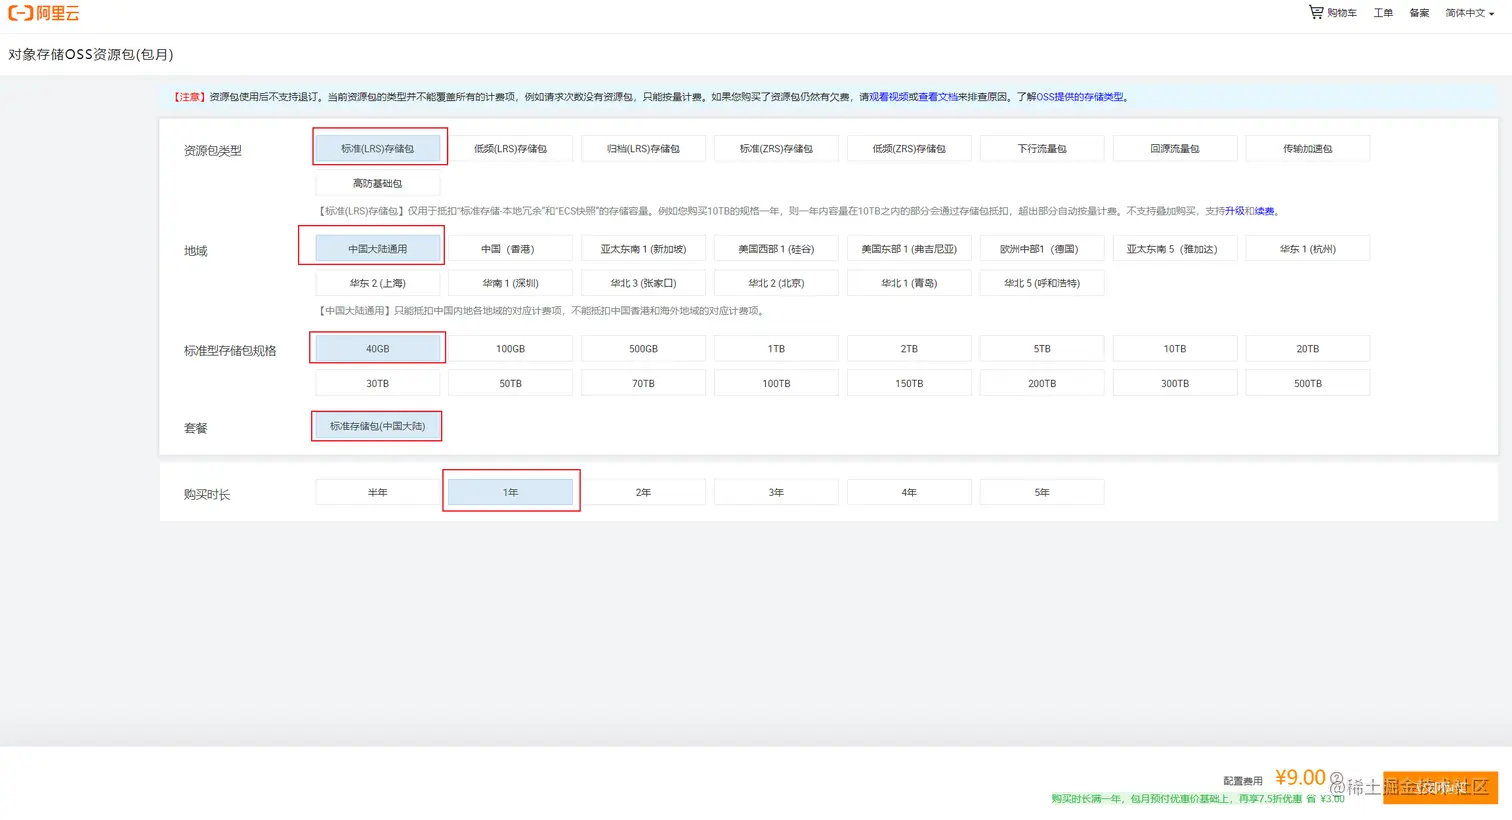Set purchase duration to 5年

pyautogui.click(x=1042, y=492)
